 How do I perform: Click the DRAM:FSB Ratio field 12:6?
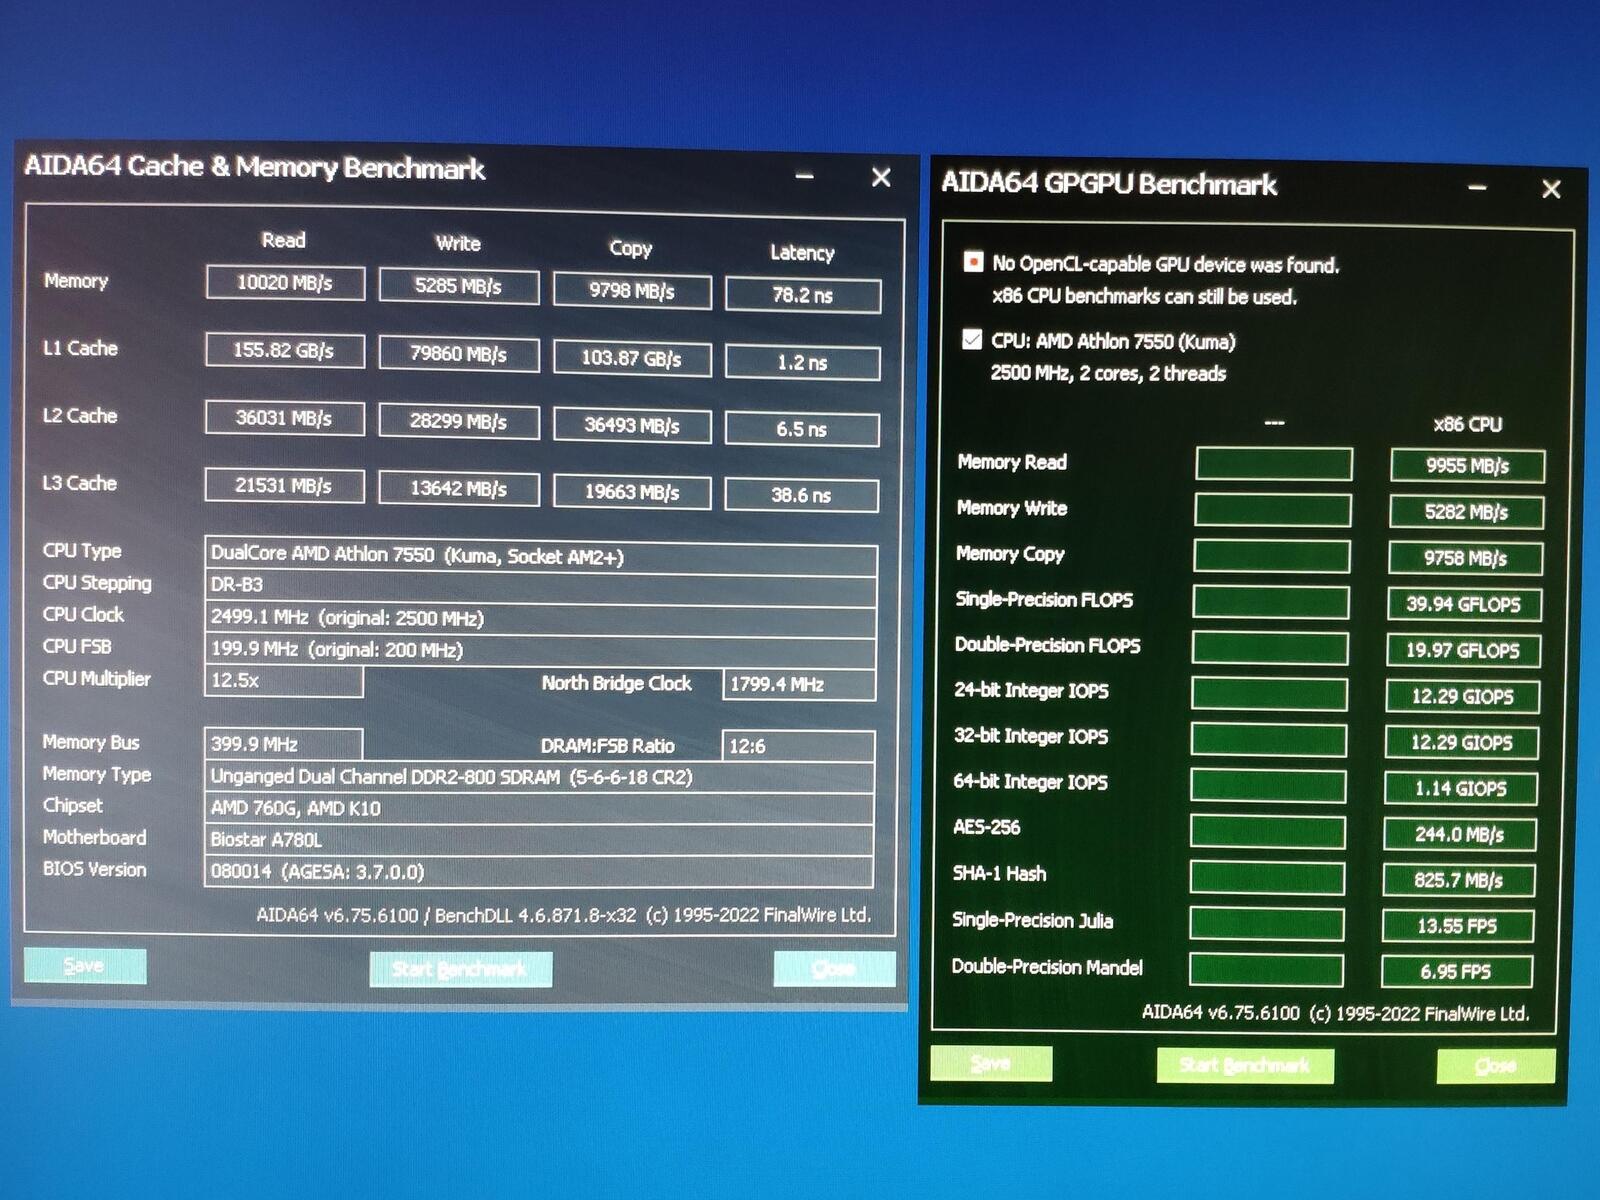[x=798, y=746]
